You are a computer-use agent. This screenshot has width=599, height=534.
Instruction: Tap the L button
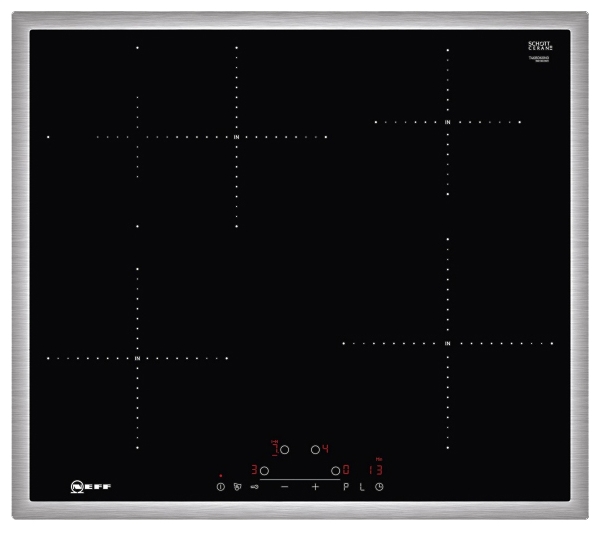tap(362, 487)
